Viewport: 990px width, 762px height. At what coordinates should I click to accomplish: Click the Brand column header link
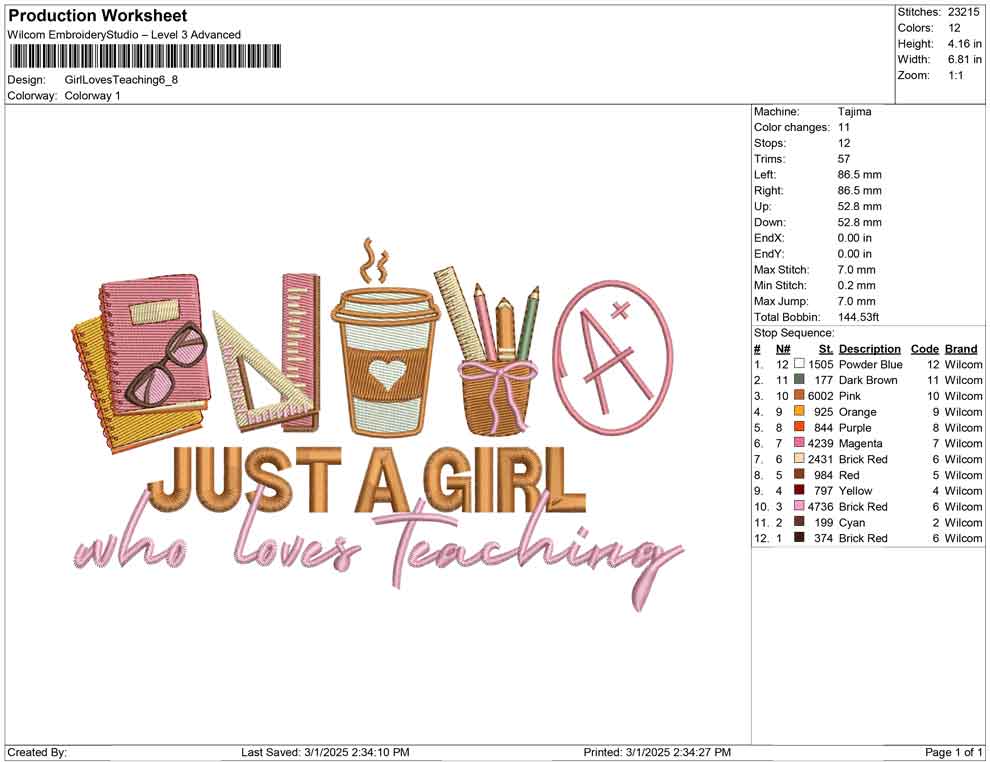[960, 348]
